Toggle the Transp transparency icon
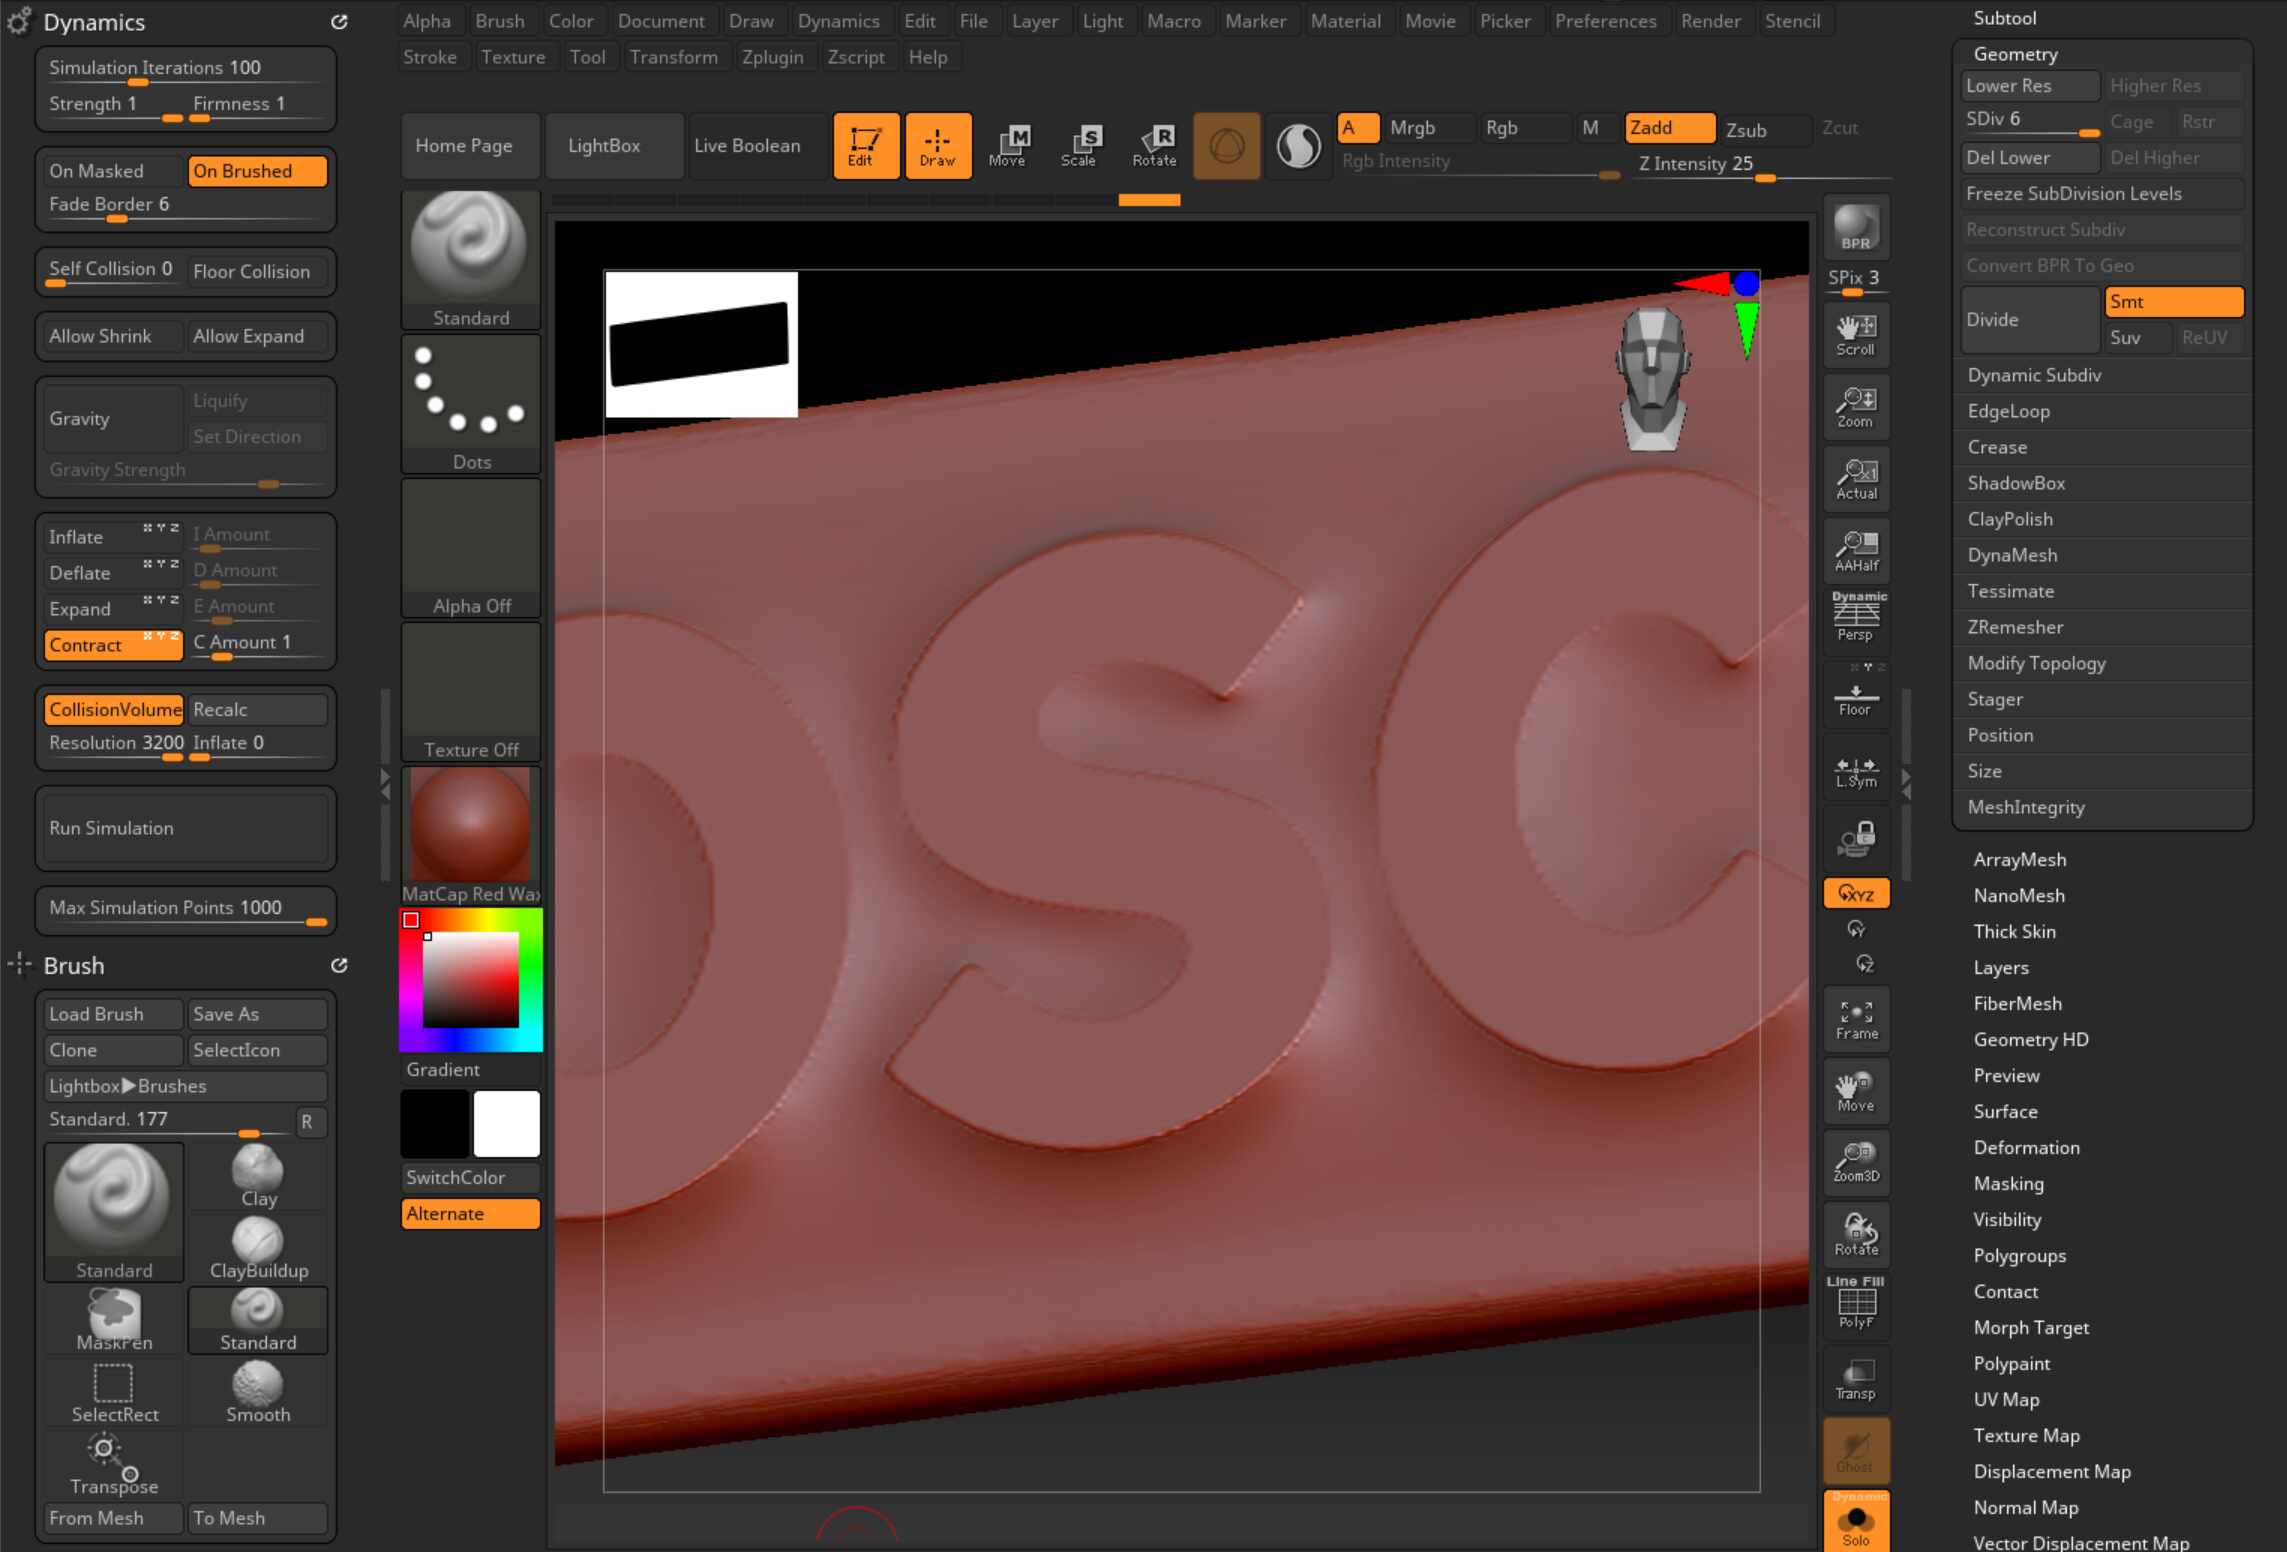Image resolution: width=2287 pixels, height=1552 pixels. pos(1856,1378)
